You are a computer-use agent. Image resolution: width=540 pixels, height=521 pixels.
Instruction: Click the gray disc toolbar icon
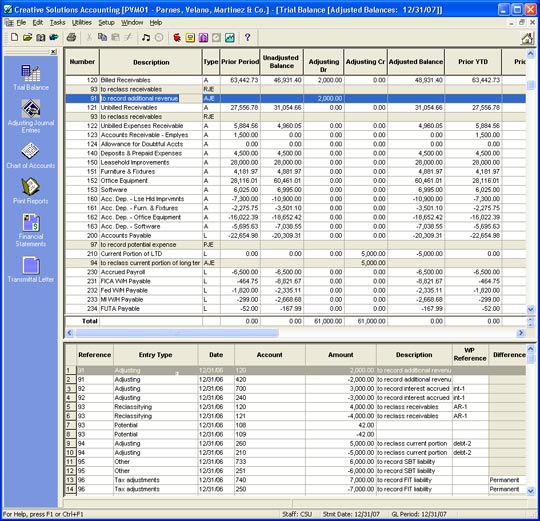click(216, 37)
